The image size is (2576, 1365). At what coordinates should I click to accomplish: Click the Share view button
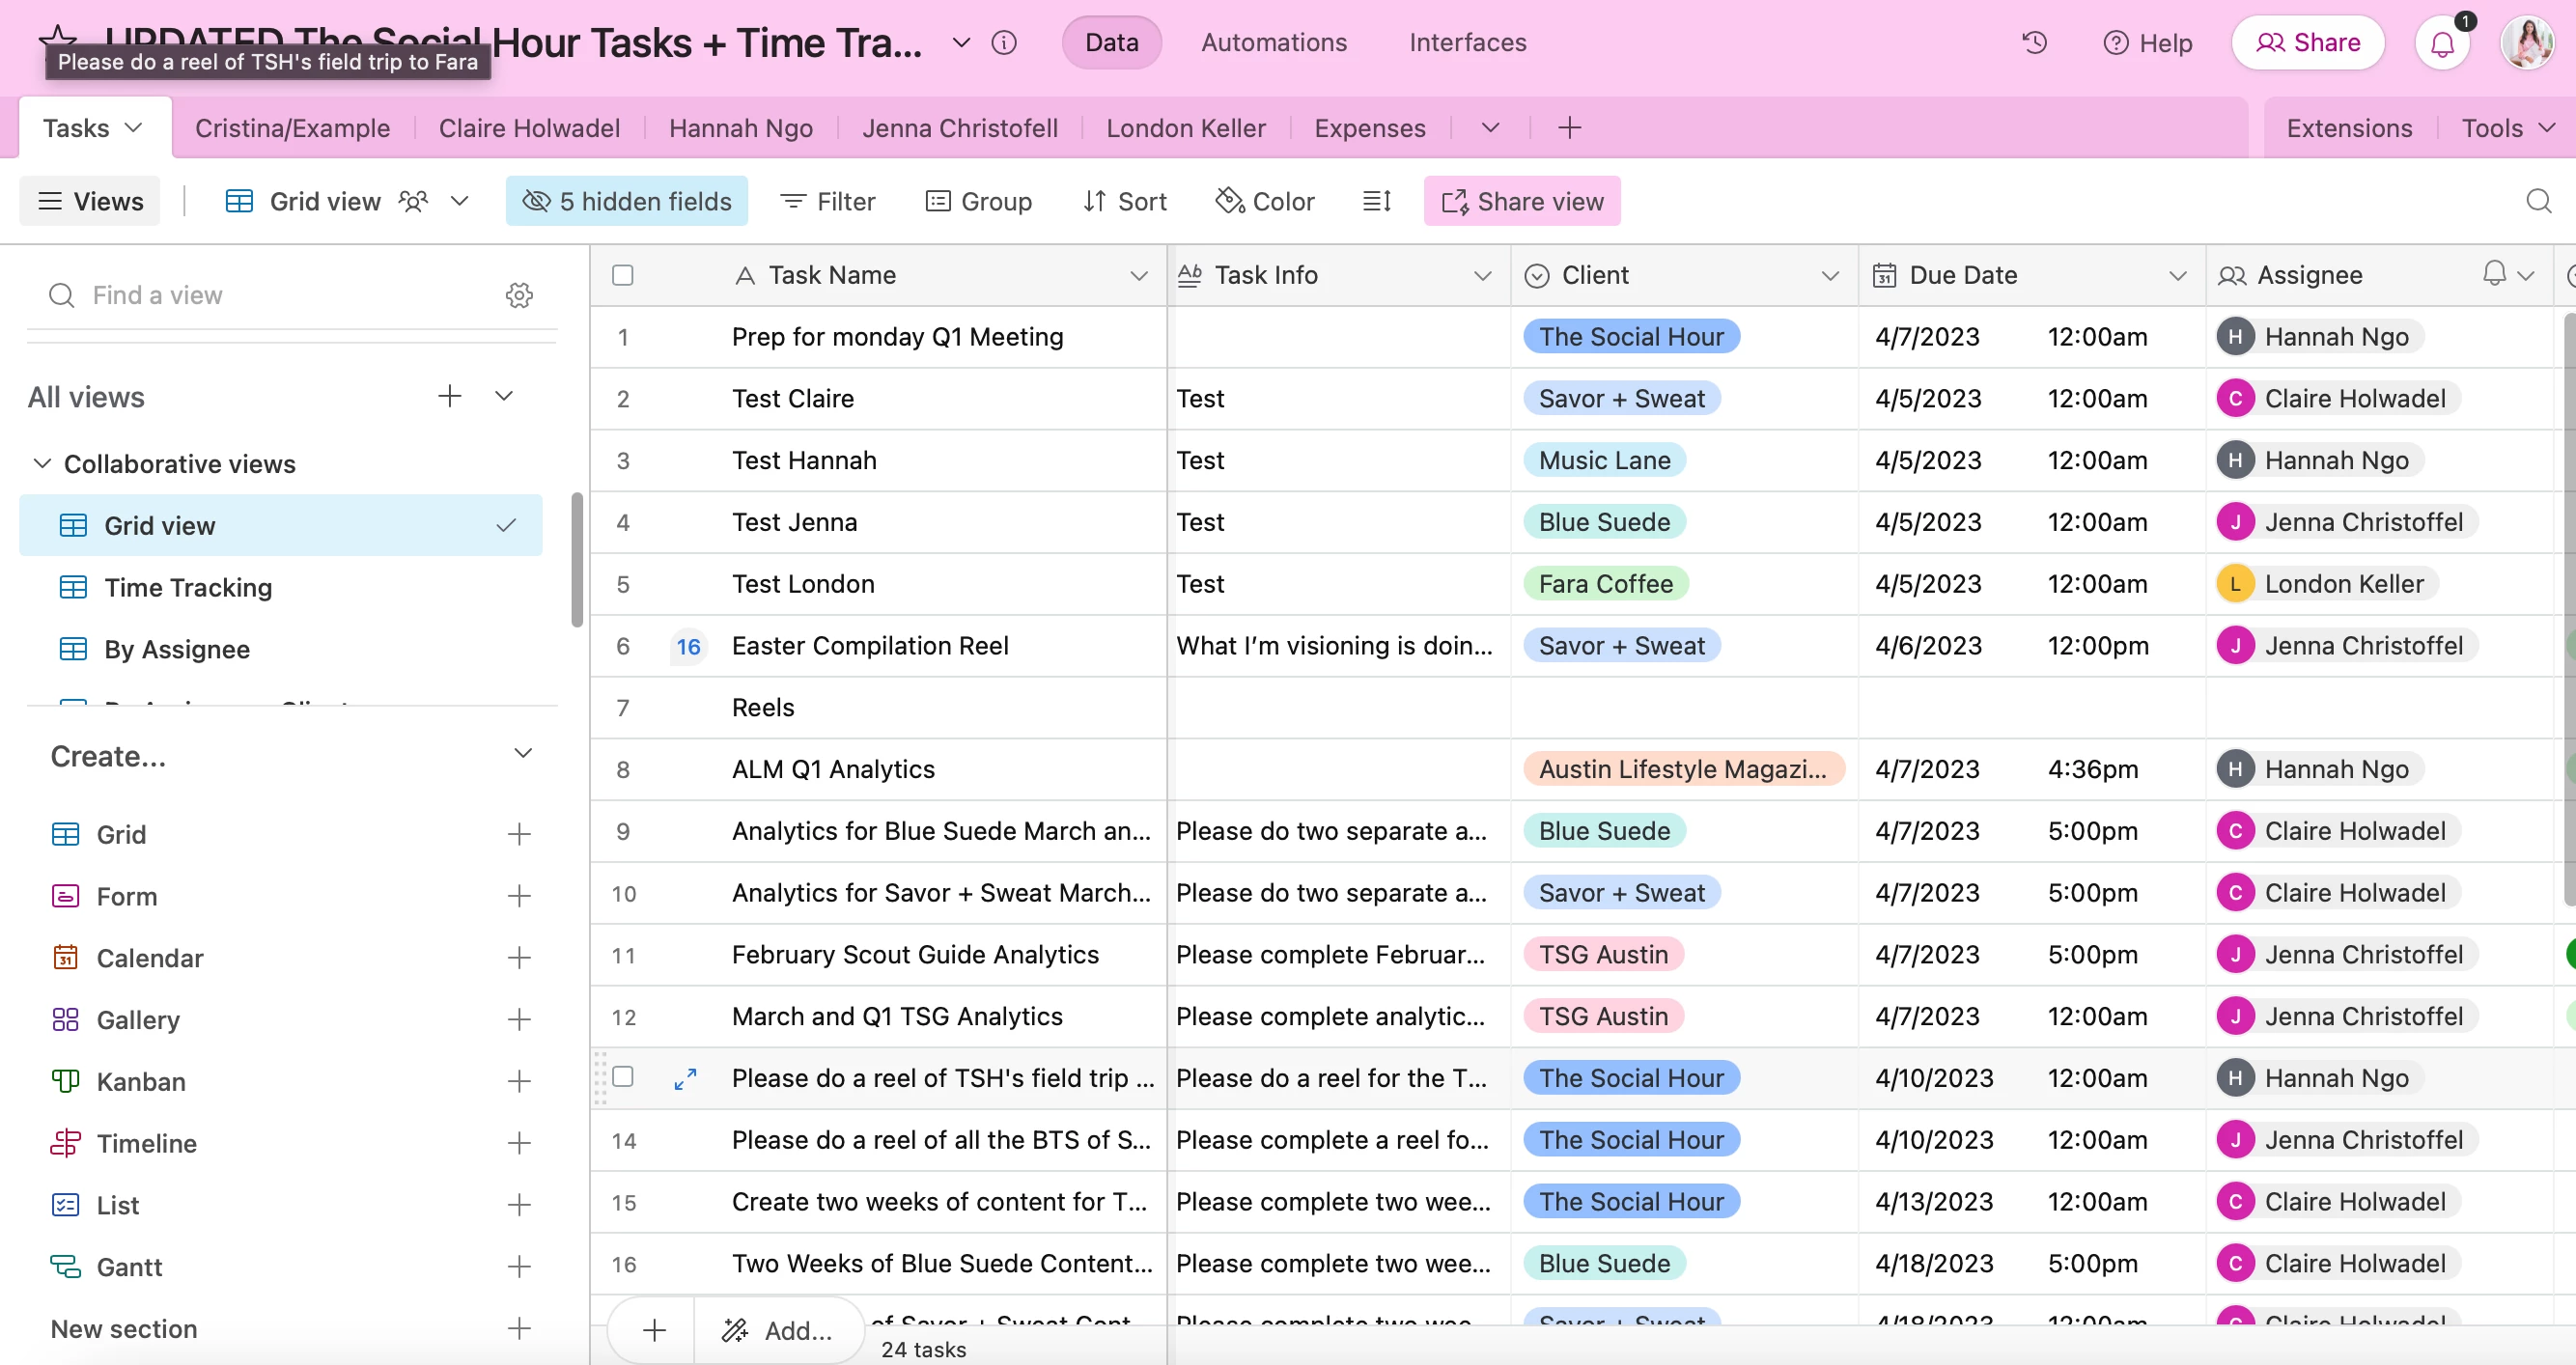click(x=1521, y=201)
